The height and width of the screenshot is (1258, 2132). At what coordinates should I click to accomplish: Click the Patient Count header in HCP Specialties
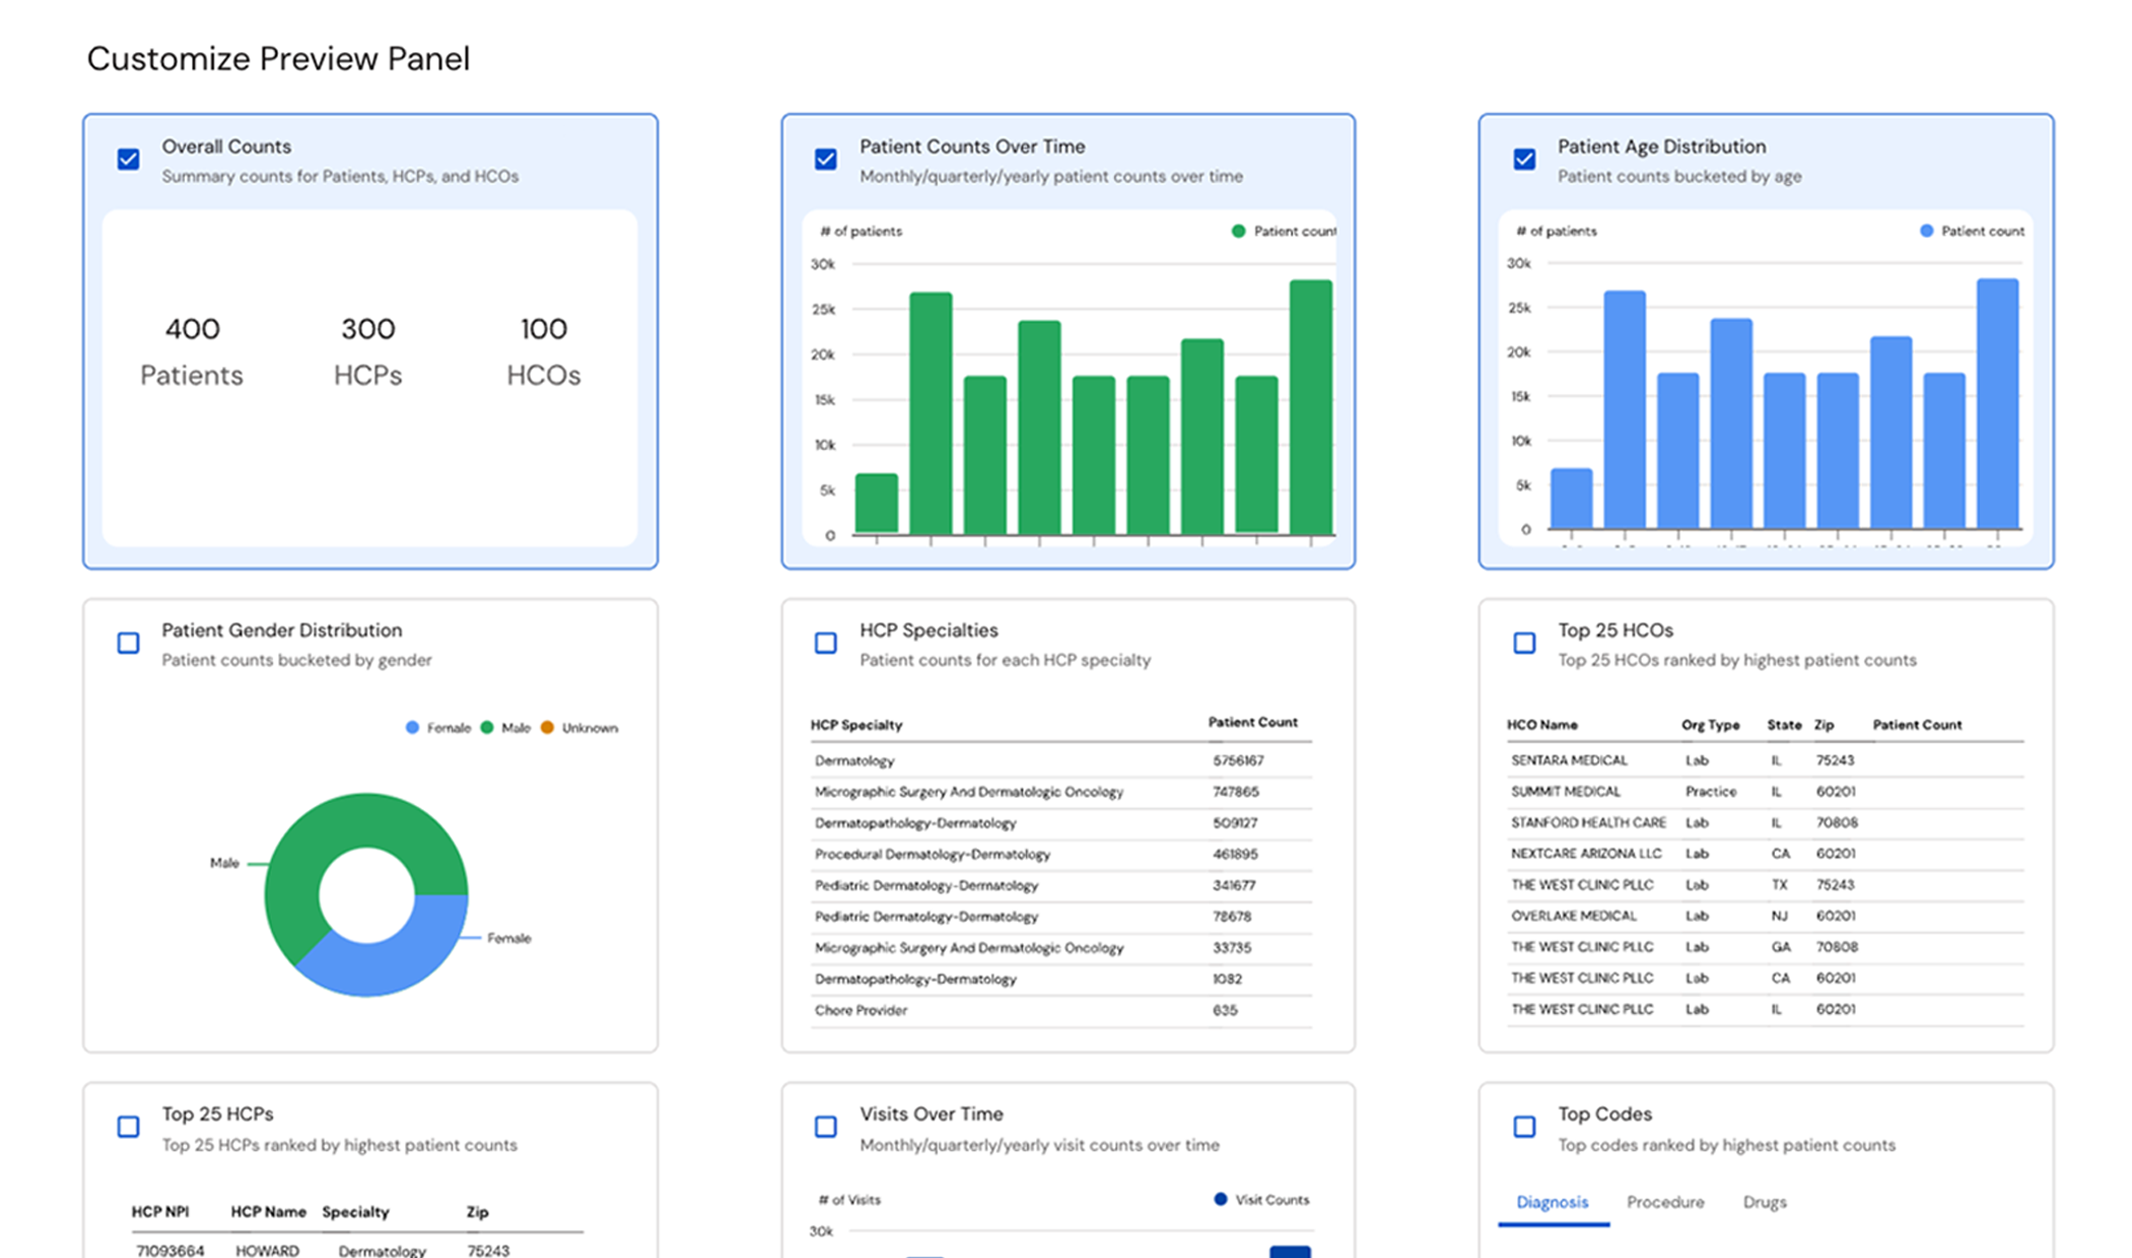point(1252,722)
